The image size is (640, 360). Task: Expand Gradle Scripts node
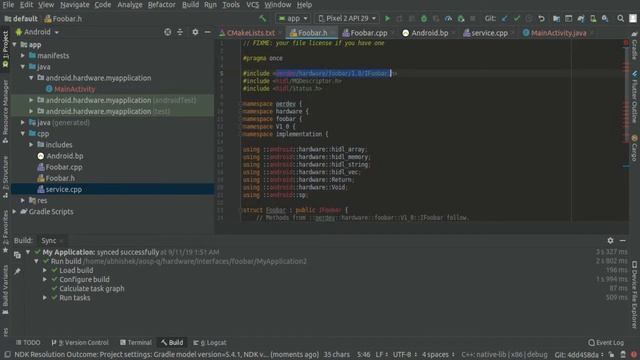pyautogui.click(x=15, y=211)
